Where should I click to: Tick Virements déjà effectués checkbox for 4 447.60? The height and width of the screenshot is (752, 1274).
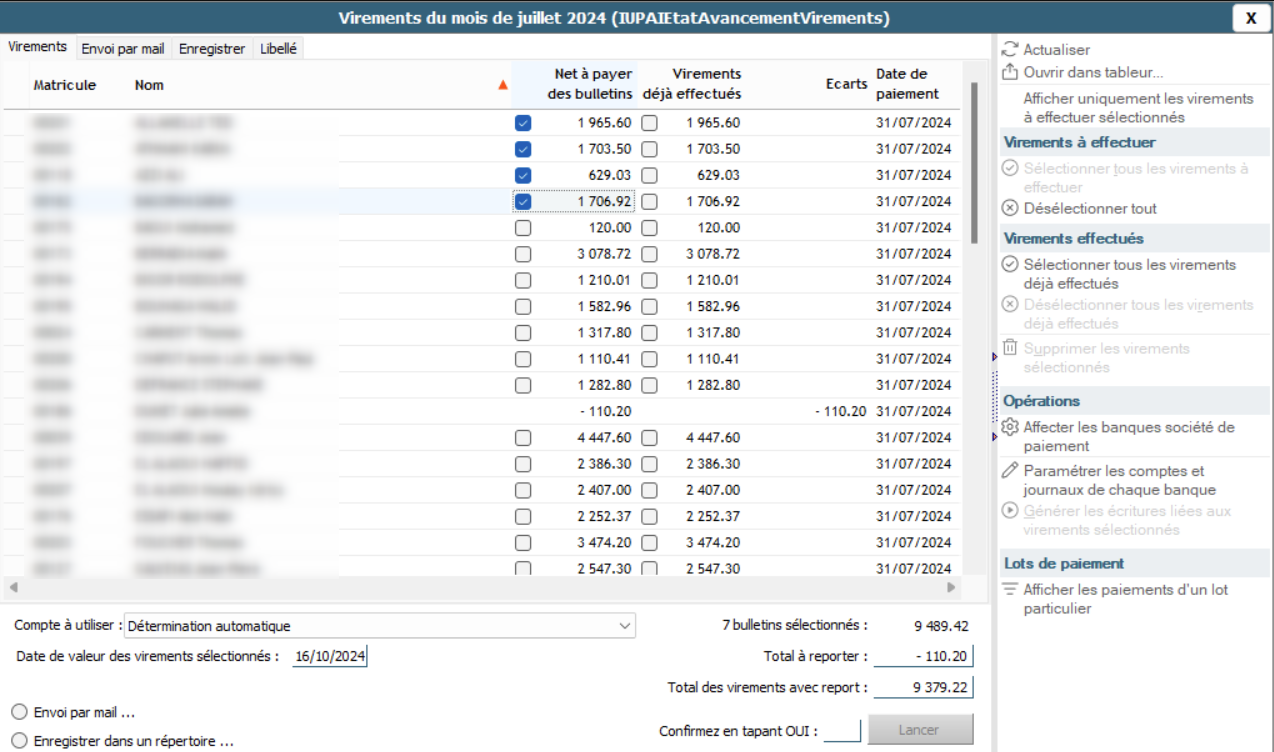click(650, 437)
